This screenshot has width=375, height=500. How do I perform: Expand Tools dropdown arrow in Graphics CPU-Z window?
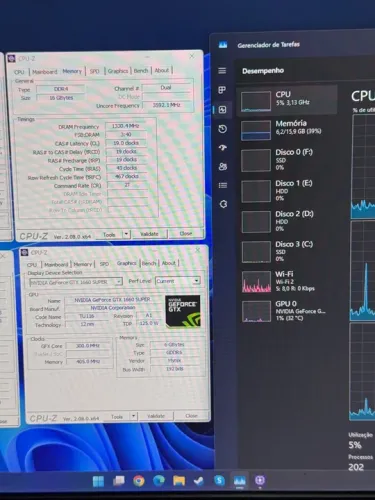(133, 416)
